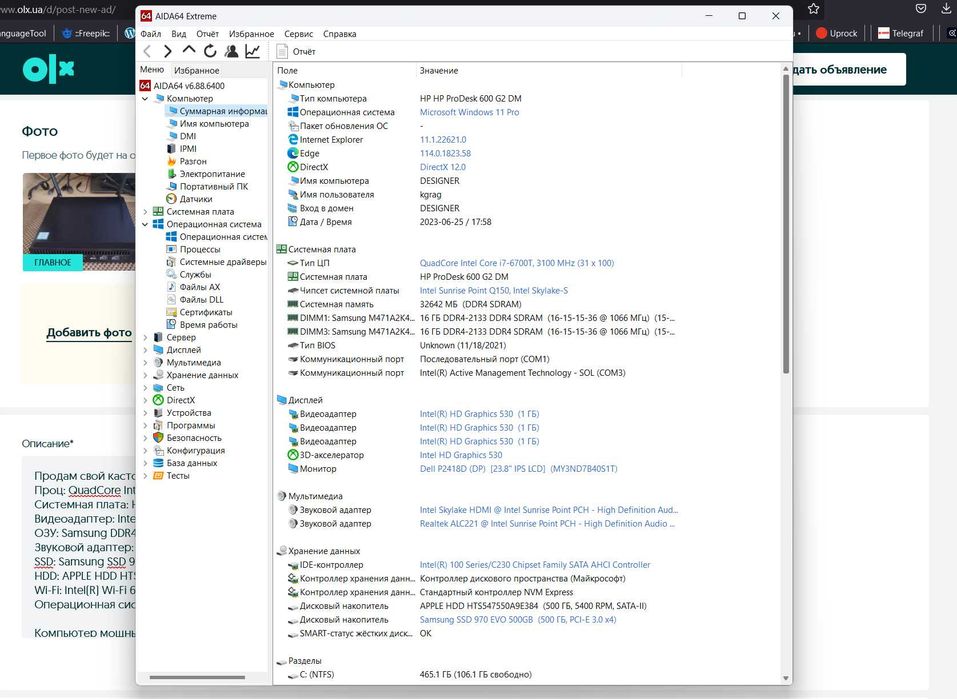This screenshot has width=957, height=699.
Task: Expand the Сеть tree node
Action: pyautogui.click(x=145, y=388)
